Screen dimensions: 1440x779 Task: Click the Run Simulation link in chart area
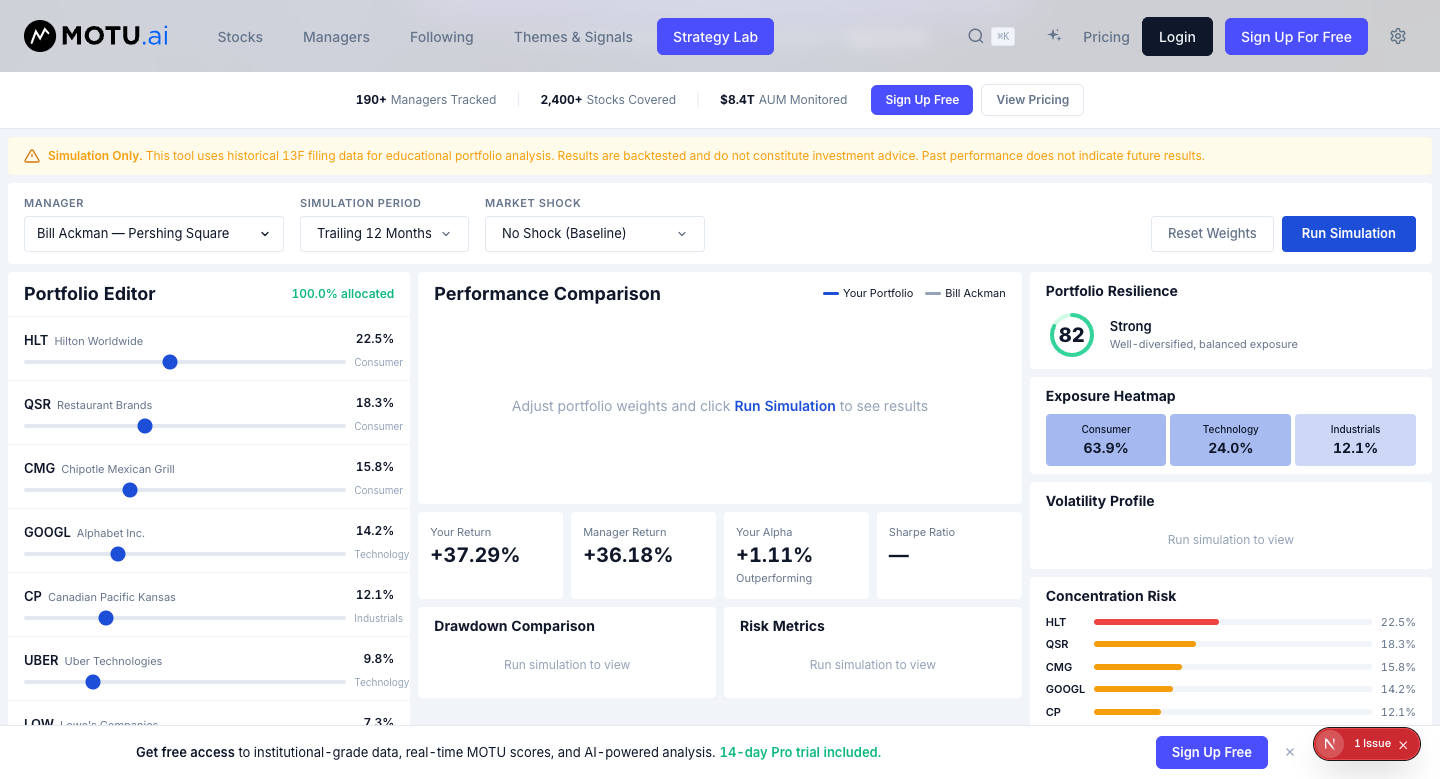785,406
